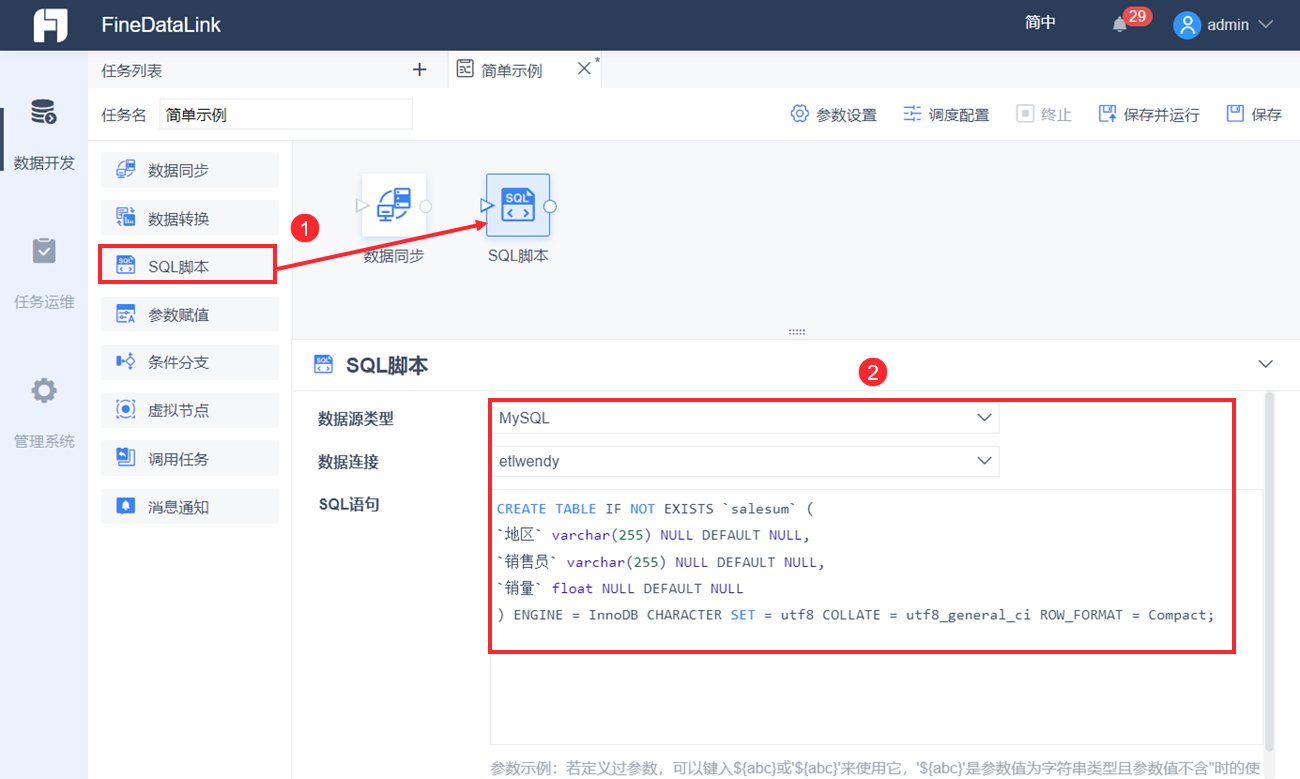
Task: Click the 保存 button label
Action: [1266, 115]
